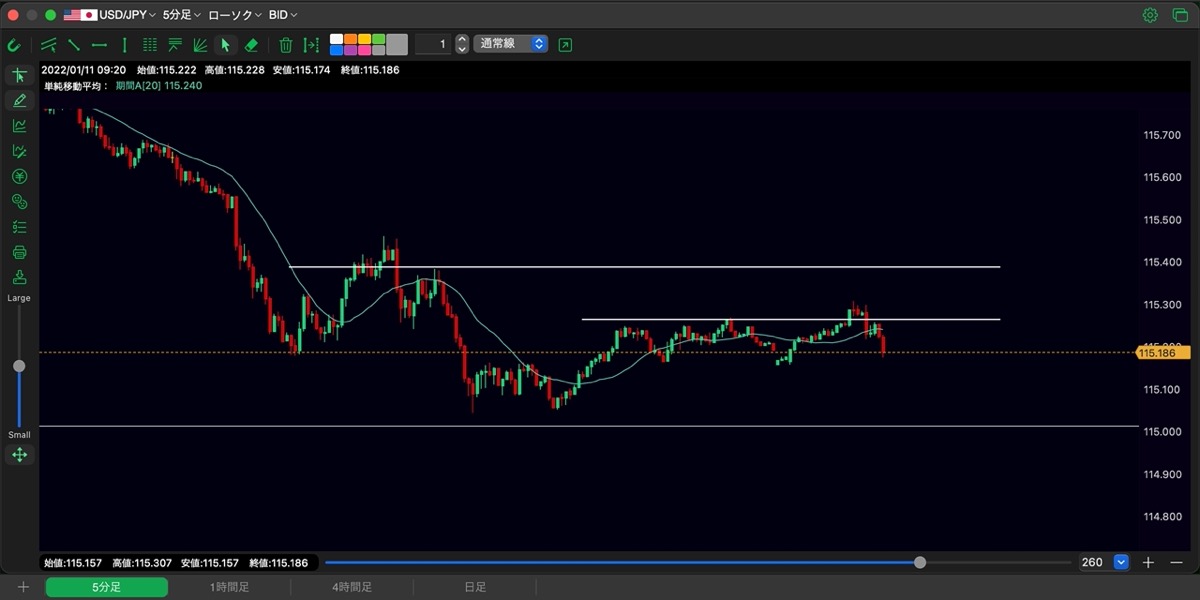Click the four-way move arrows icon
Image resolution: width=1200 pixels, height=600 pixels.
[x=19, y=455]
